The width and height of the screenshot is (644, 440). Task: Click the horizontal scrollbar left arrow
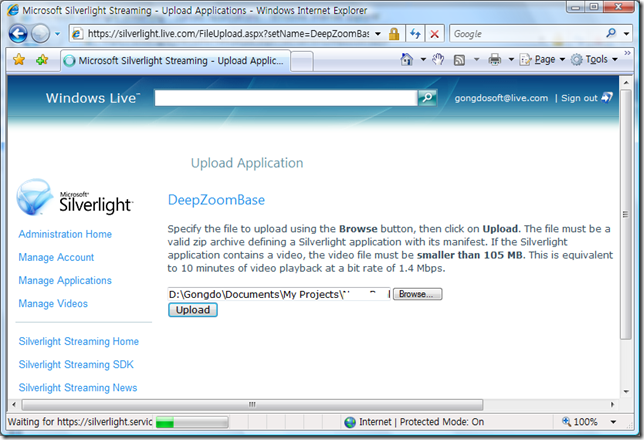pos(14,405)
